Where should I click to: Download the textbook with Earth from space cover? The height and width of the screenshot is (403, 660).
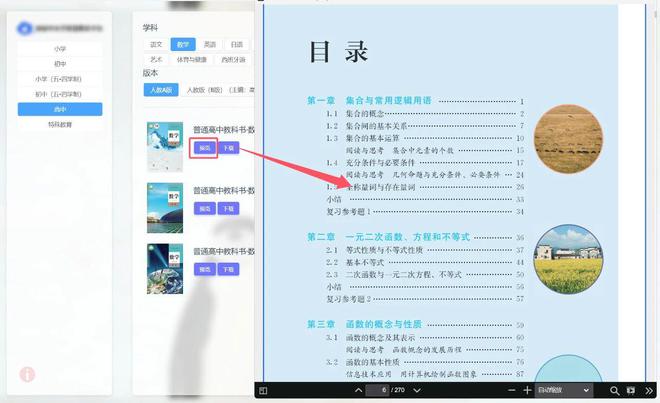[229, 269]
